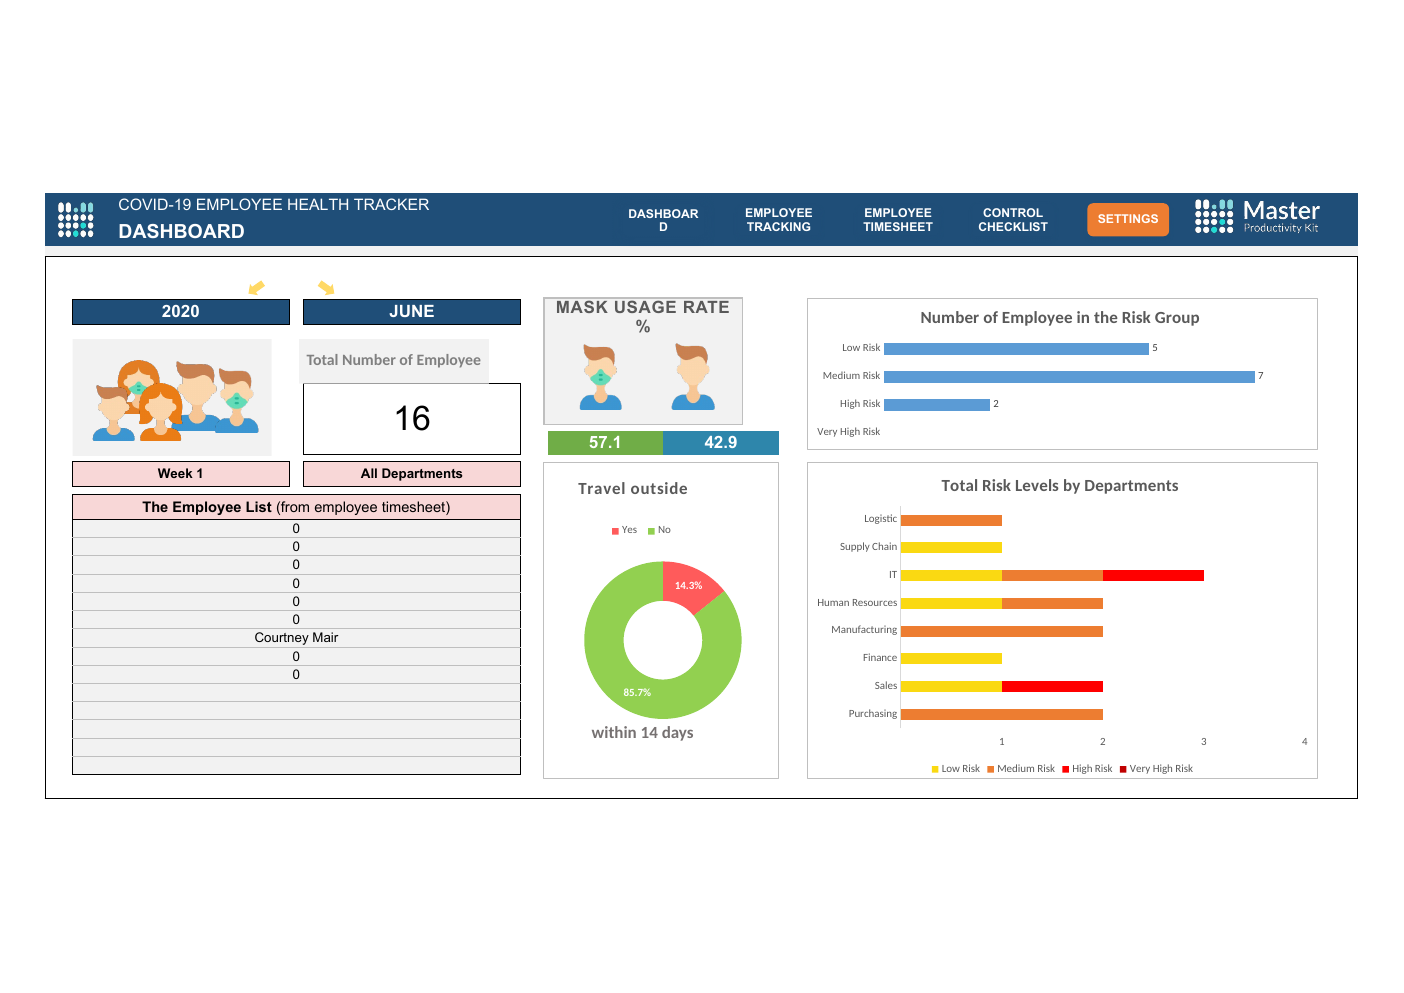The width and height of the screenshot is (1404, 993).
Task: Open the CONTROL CHECKLIST tab
Action: click(x=1013, y=220)
